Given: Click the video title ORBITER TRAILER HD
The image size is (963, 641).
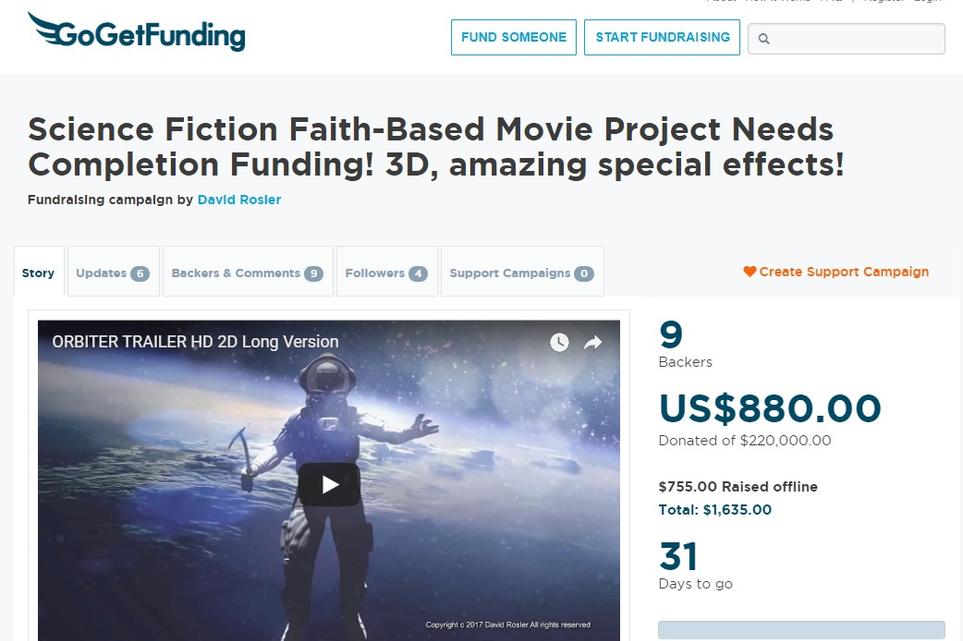Looking at the screenshot, I should (x=195, y=341).
